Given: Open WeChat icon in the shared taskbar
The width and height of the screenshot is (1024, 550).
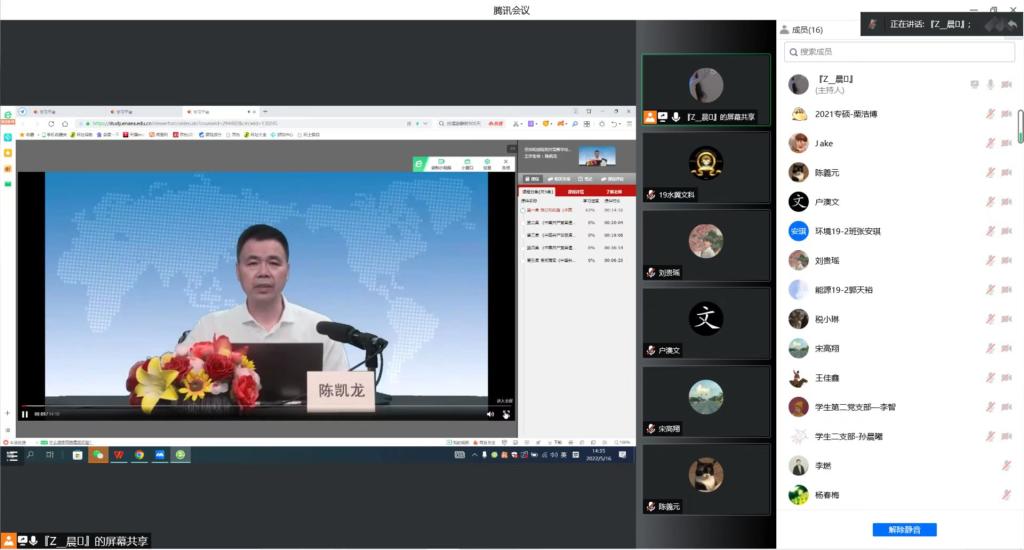Looking at the screenshot, I should (98, 455).
